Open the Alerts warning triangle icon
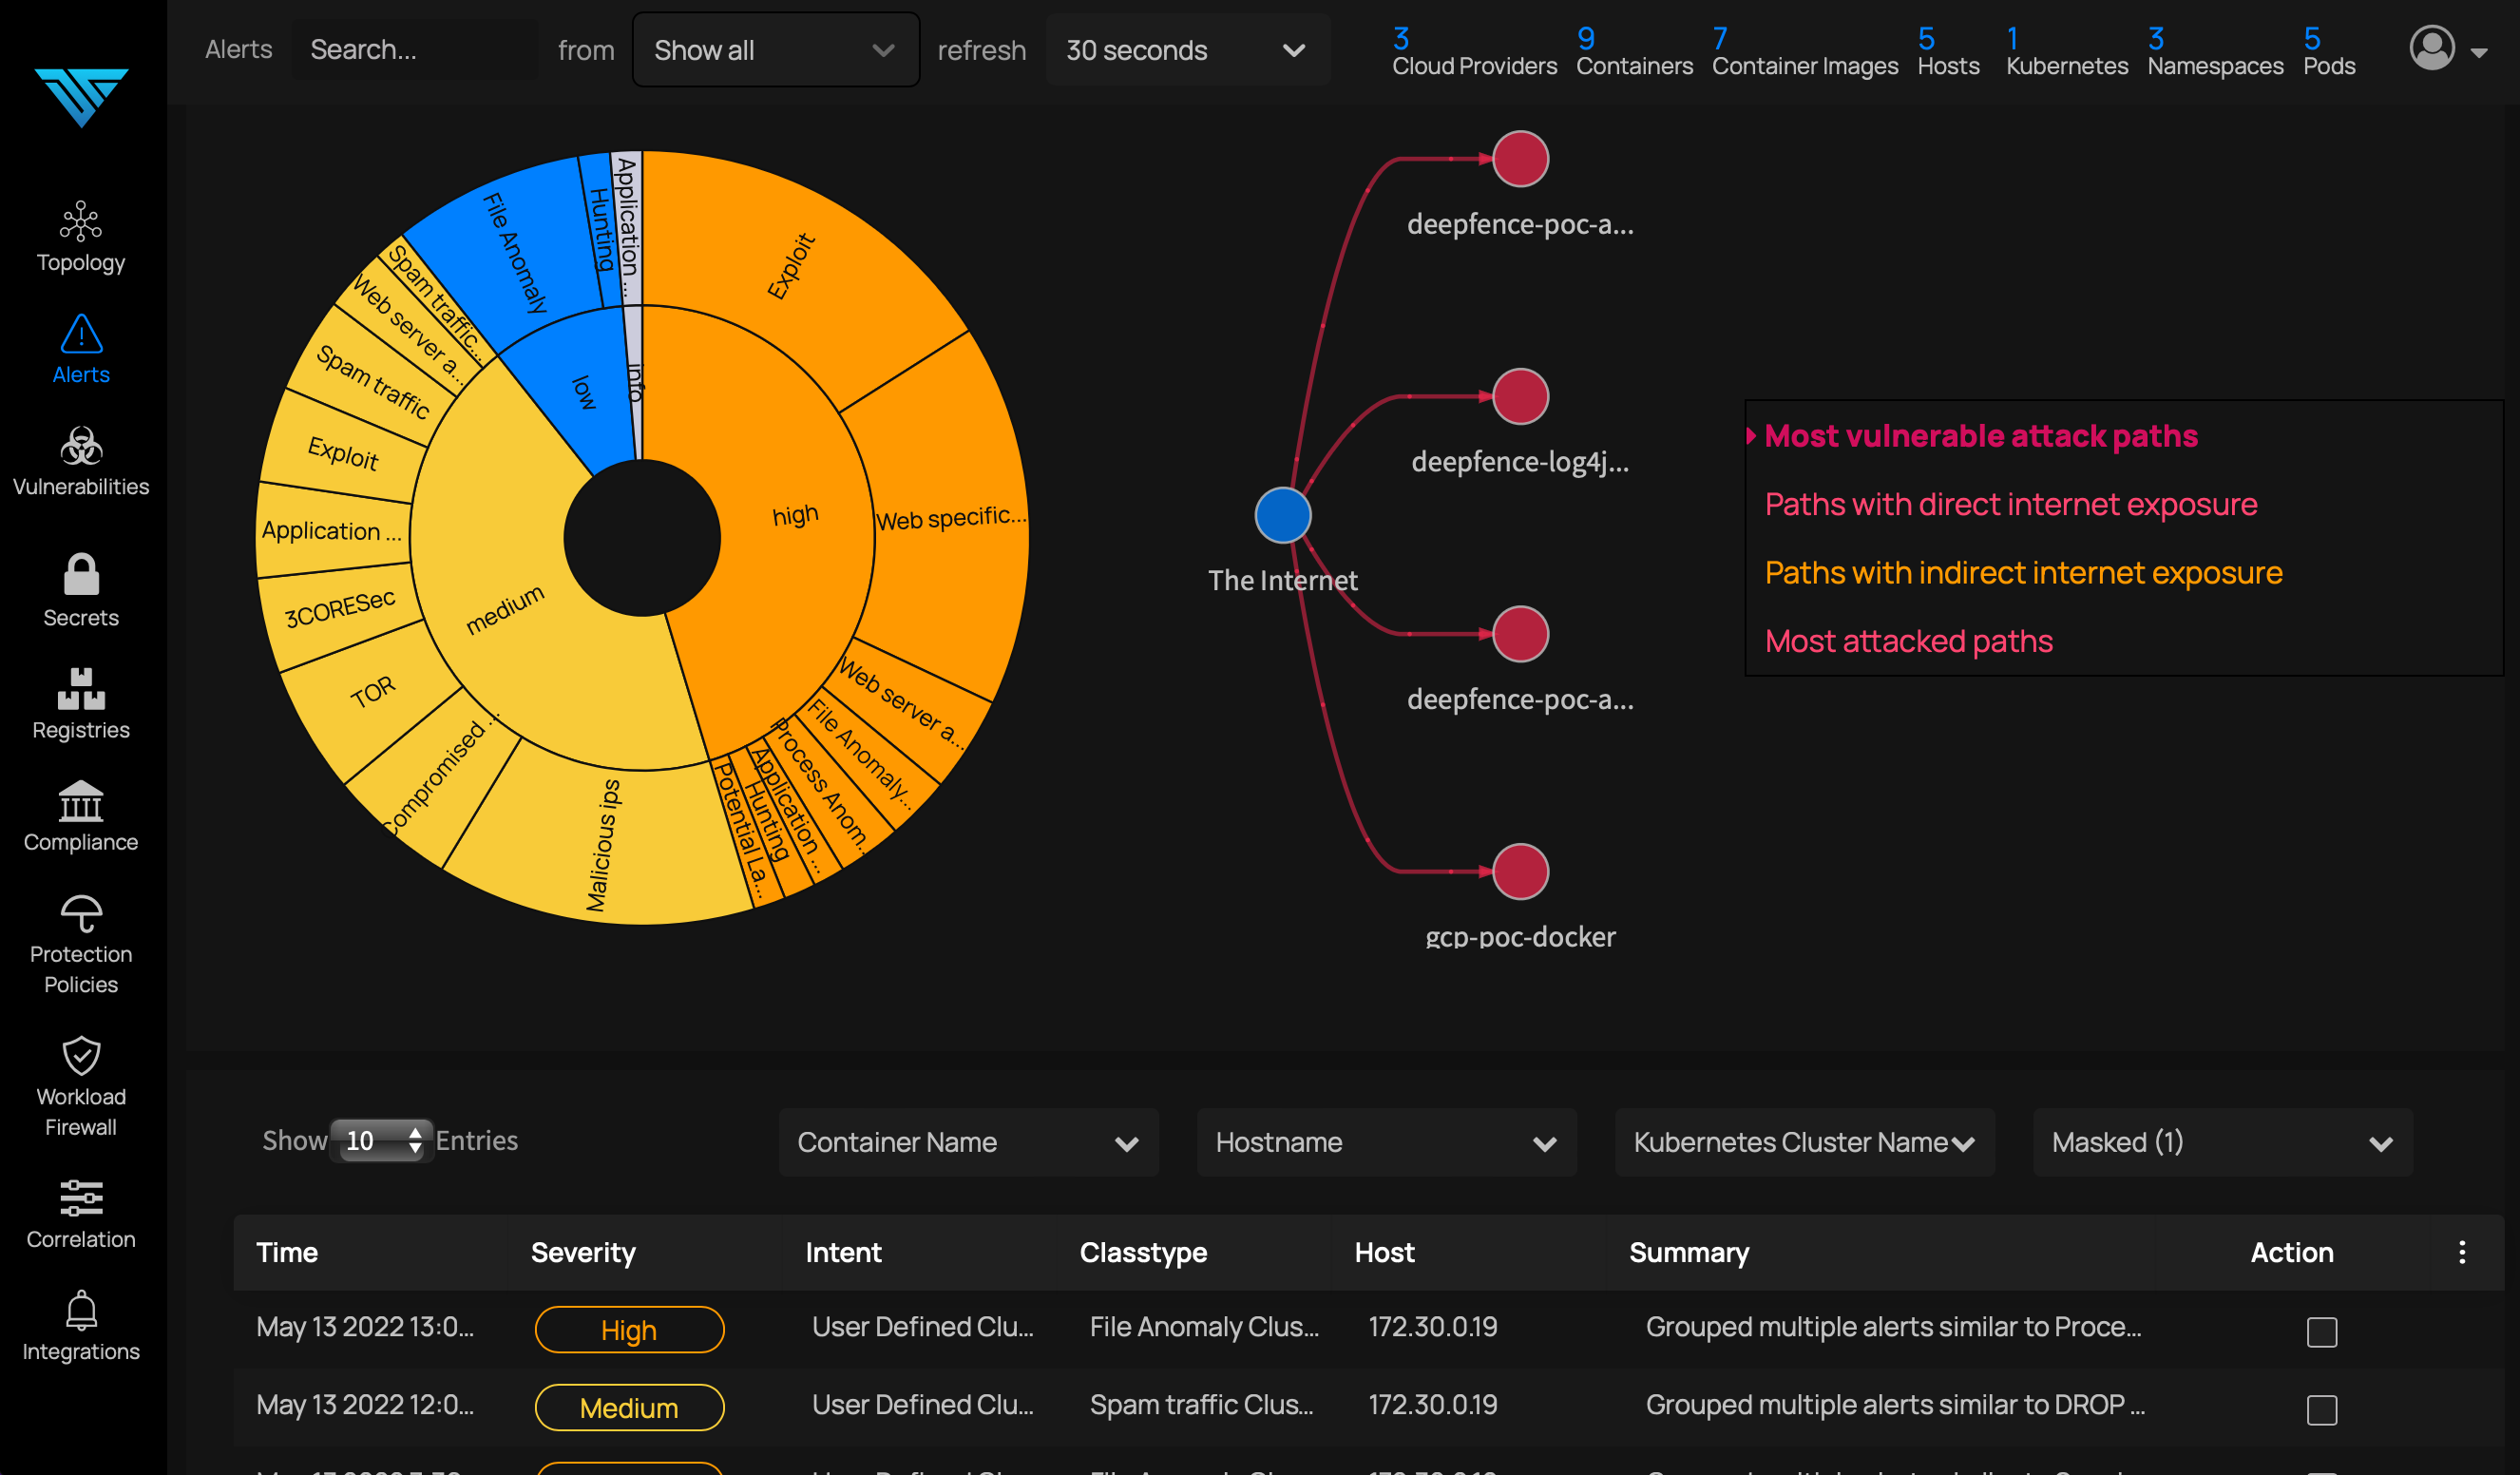The width and height of the screenshot is (2520, 1475). [x=81, y=334]
